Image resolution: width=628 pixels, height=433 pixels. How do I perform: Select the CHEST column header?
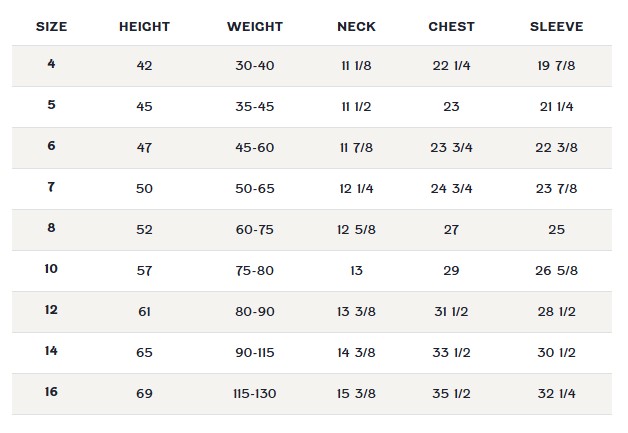tap(451, 27)
